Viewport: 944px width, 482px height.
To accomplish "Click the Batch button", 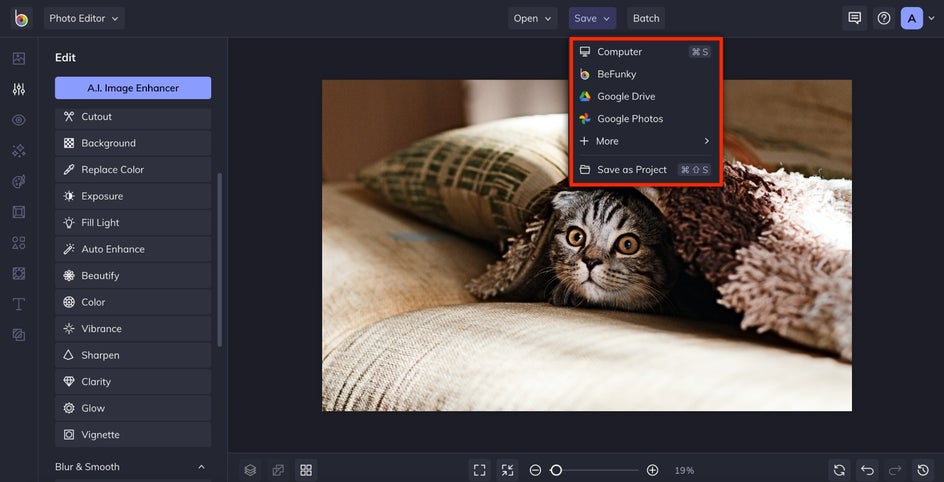I will [x=646, y=18].
